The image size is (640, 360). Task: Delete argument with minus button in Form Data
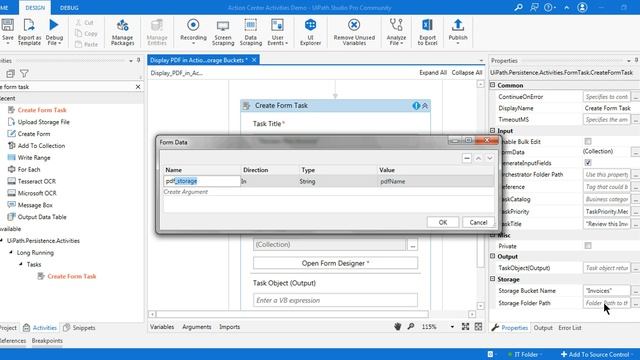[x=467, y=158]
